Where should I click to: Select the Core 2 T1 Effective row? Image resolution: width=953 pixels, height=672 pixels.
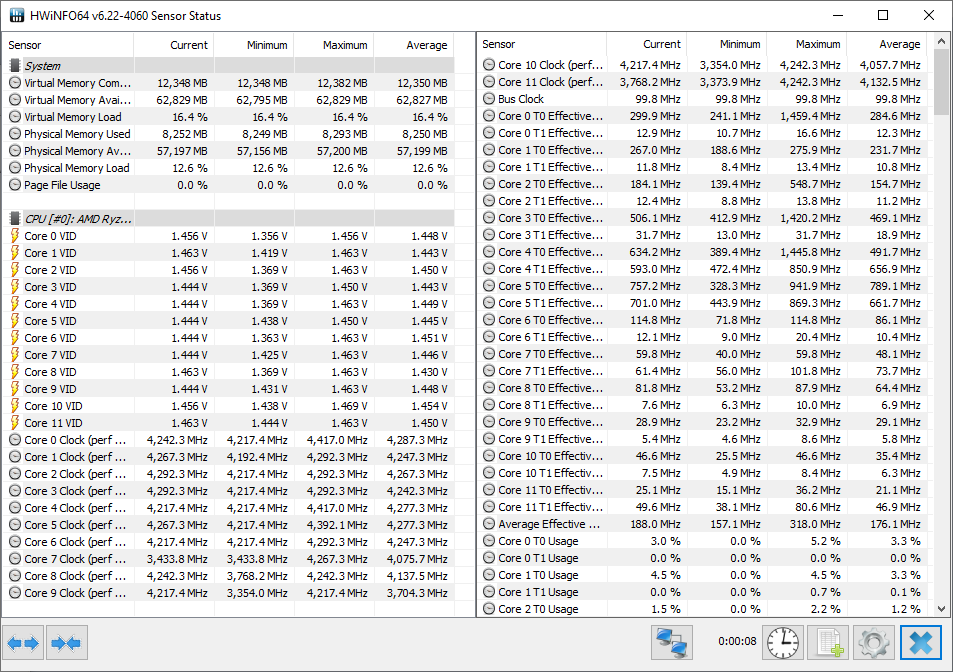[x=702, y=201]
